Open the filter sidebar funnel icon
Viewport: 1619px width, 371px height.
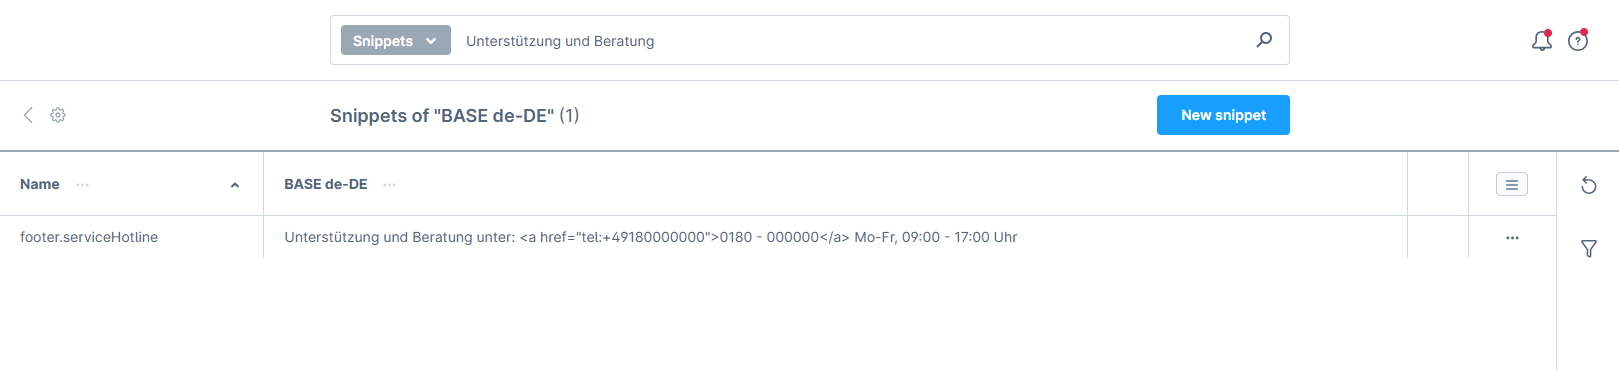pos(1588,248)
